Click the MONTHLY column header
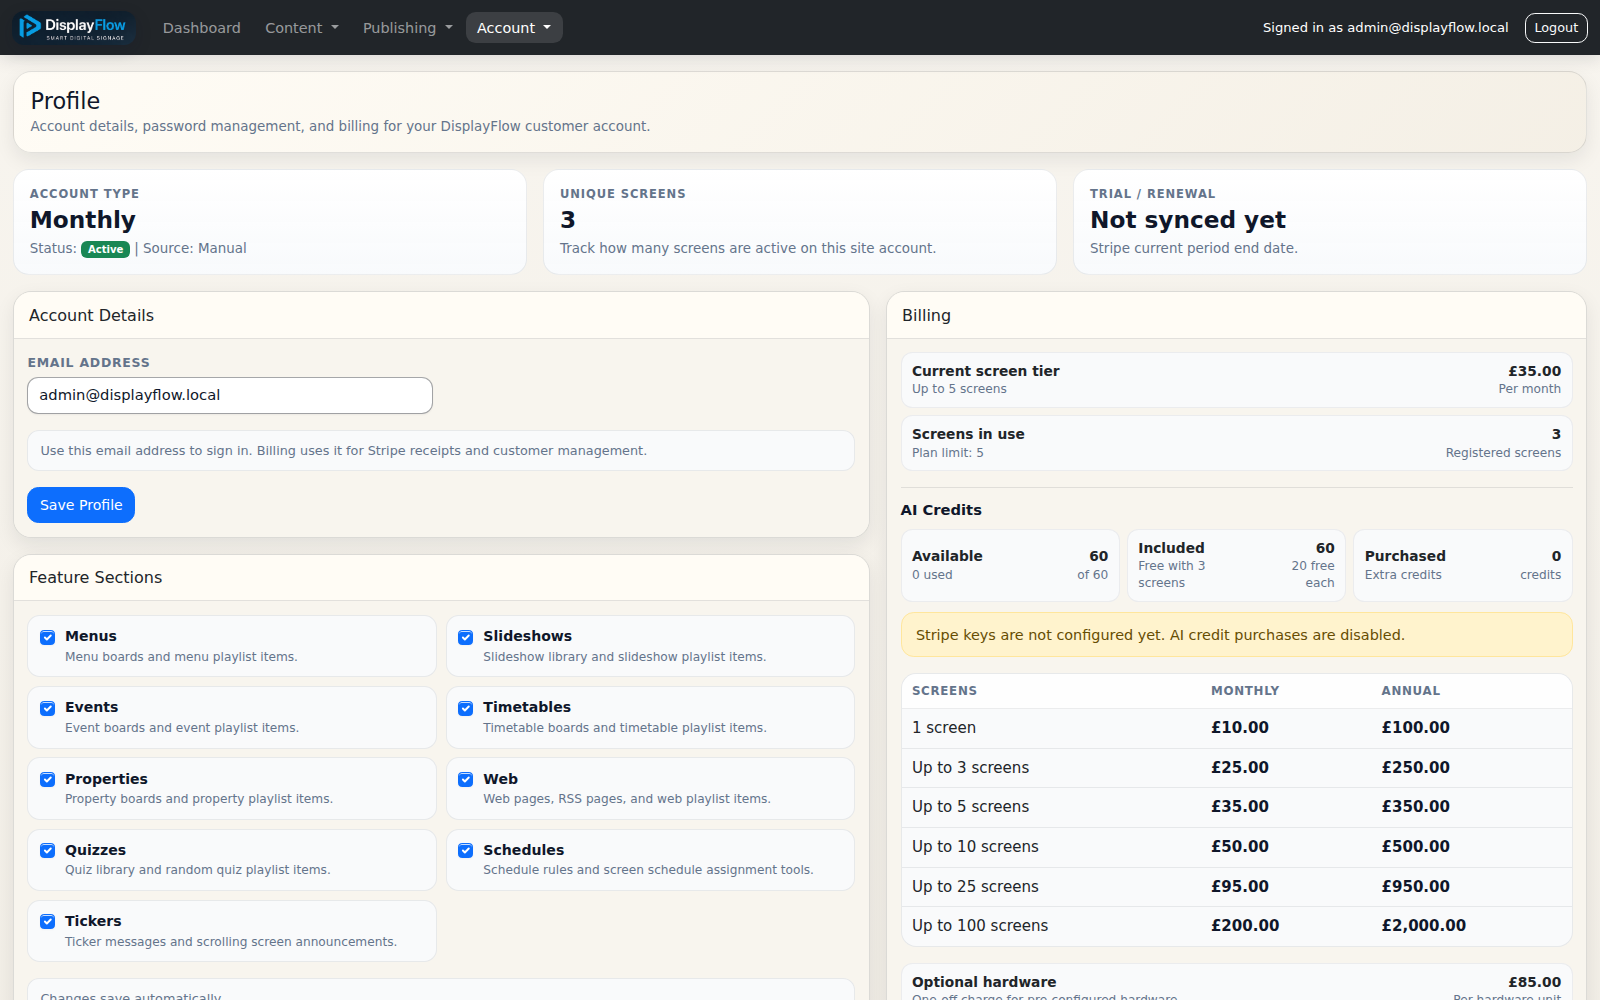The height and width of the screenshot is (1000, 1600). (1245, 691)
